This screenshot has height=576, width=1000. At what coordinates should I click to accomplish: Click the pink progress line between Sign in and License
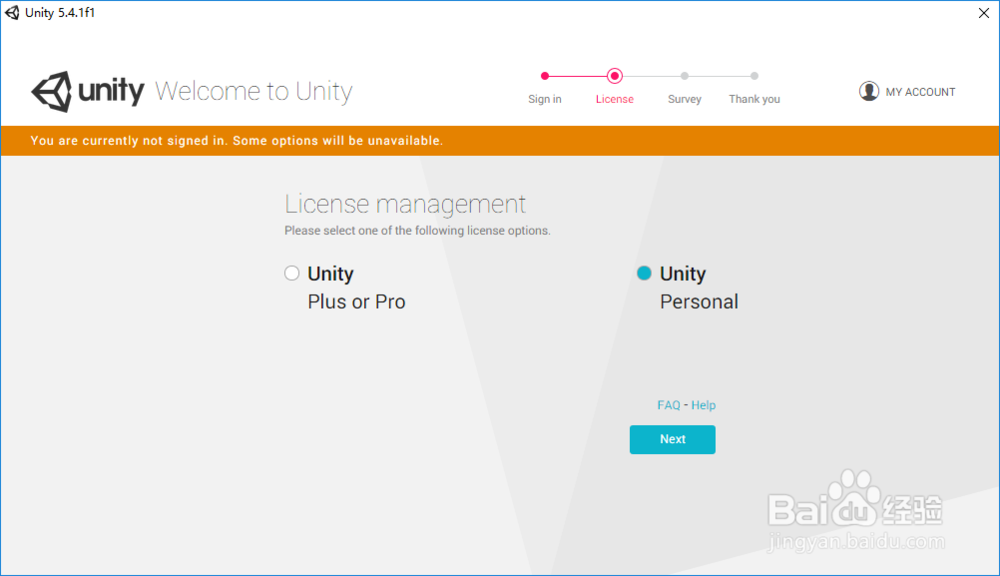[x=580, y=75]
